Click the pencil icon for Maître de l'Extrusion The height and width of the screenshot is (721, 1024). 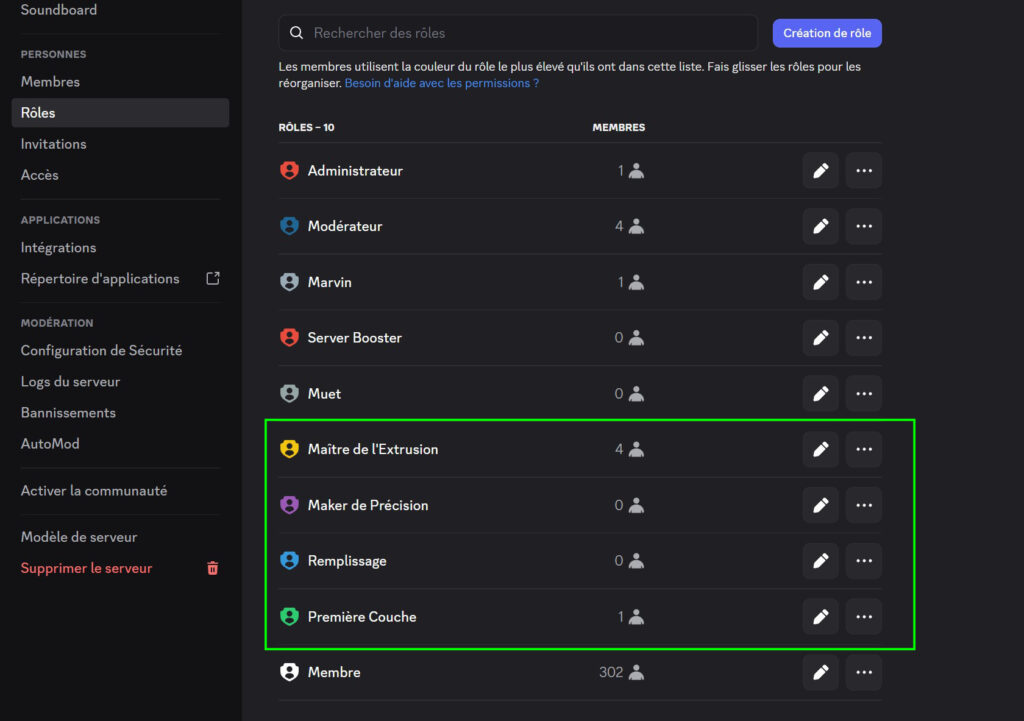[820, 450]
